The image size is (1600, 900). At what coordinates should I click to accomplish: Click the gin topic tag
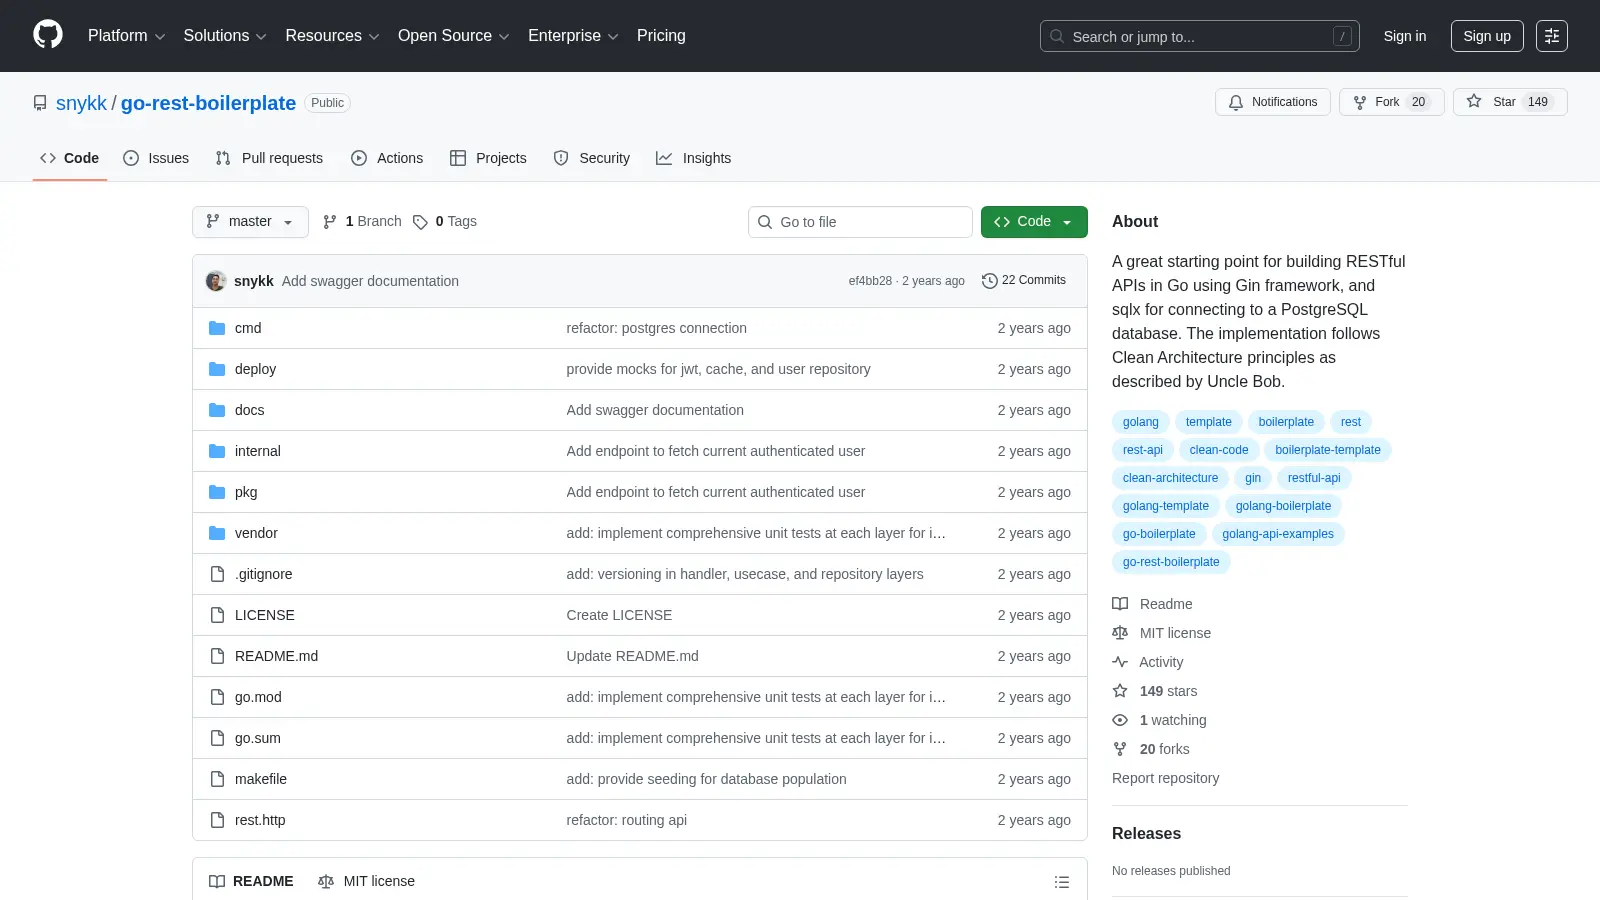coord(1253,478)
